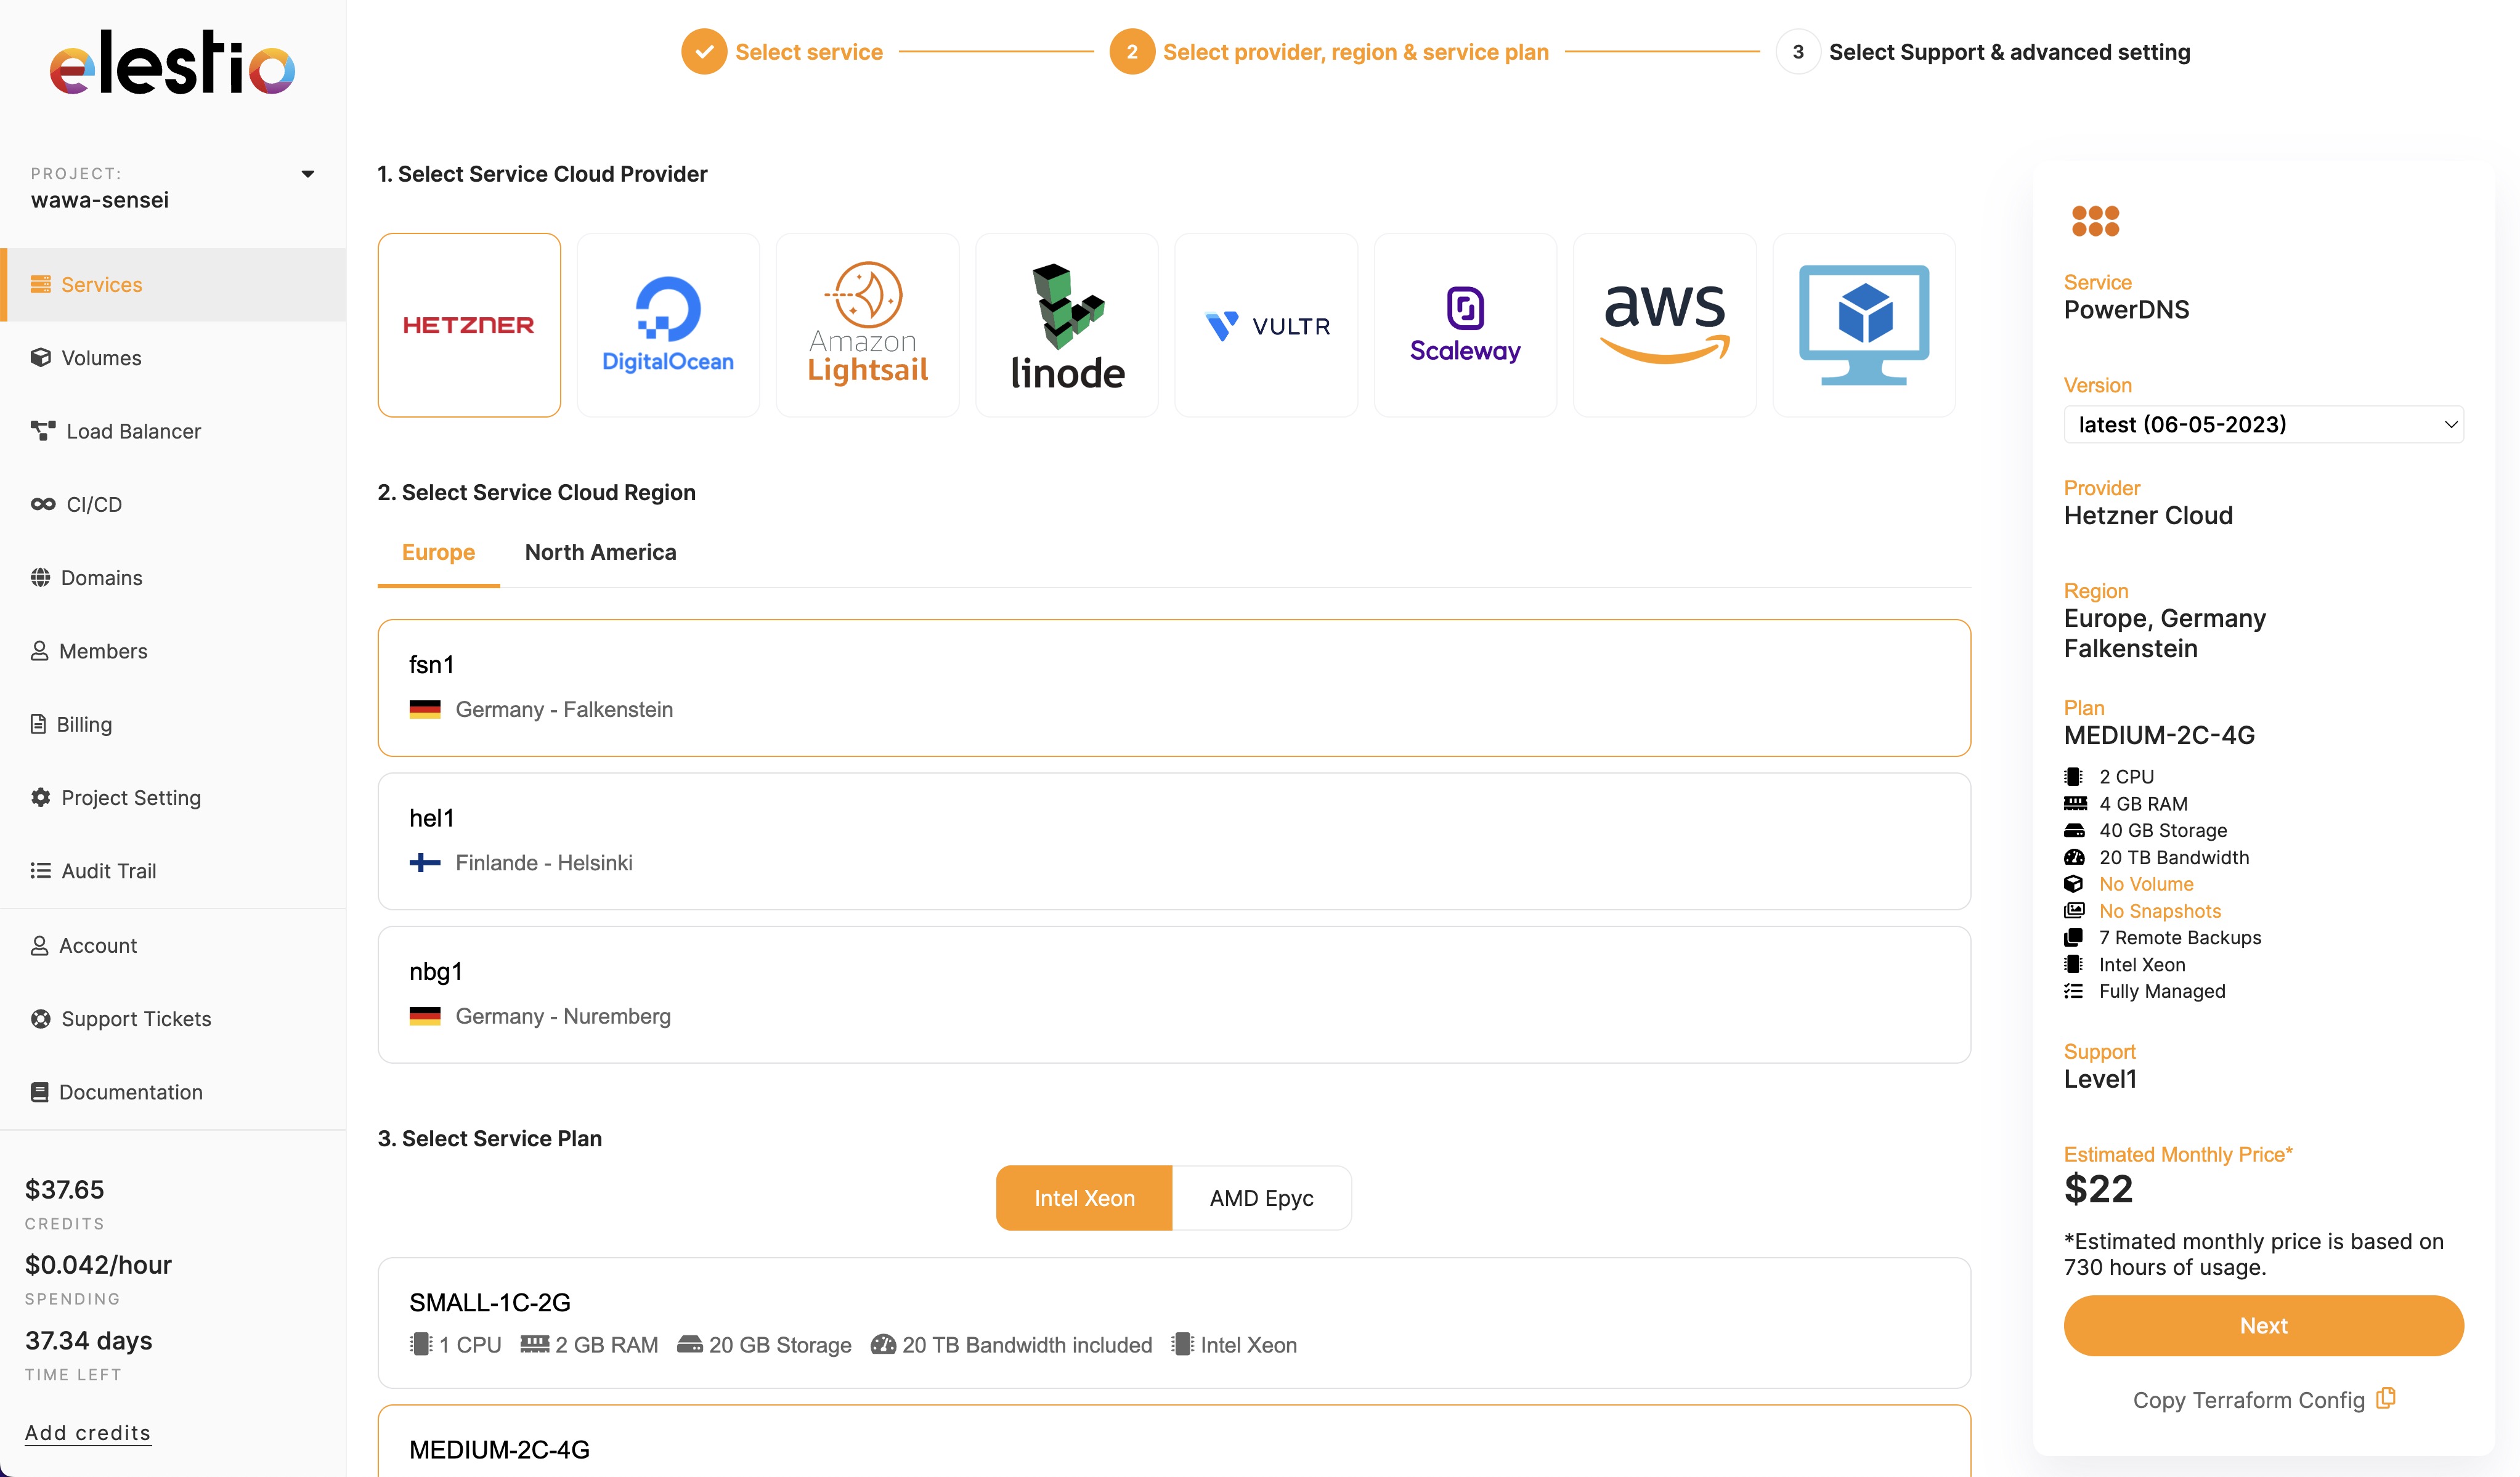
Task: Select the hel1 Helsinki region
Action: pyautogui.click(x=1173, y=840)
